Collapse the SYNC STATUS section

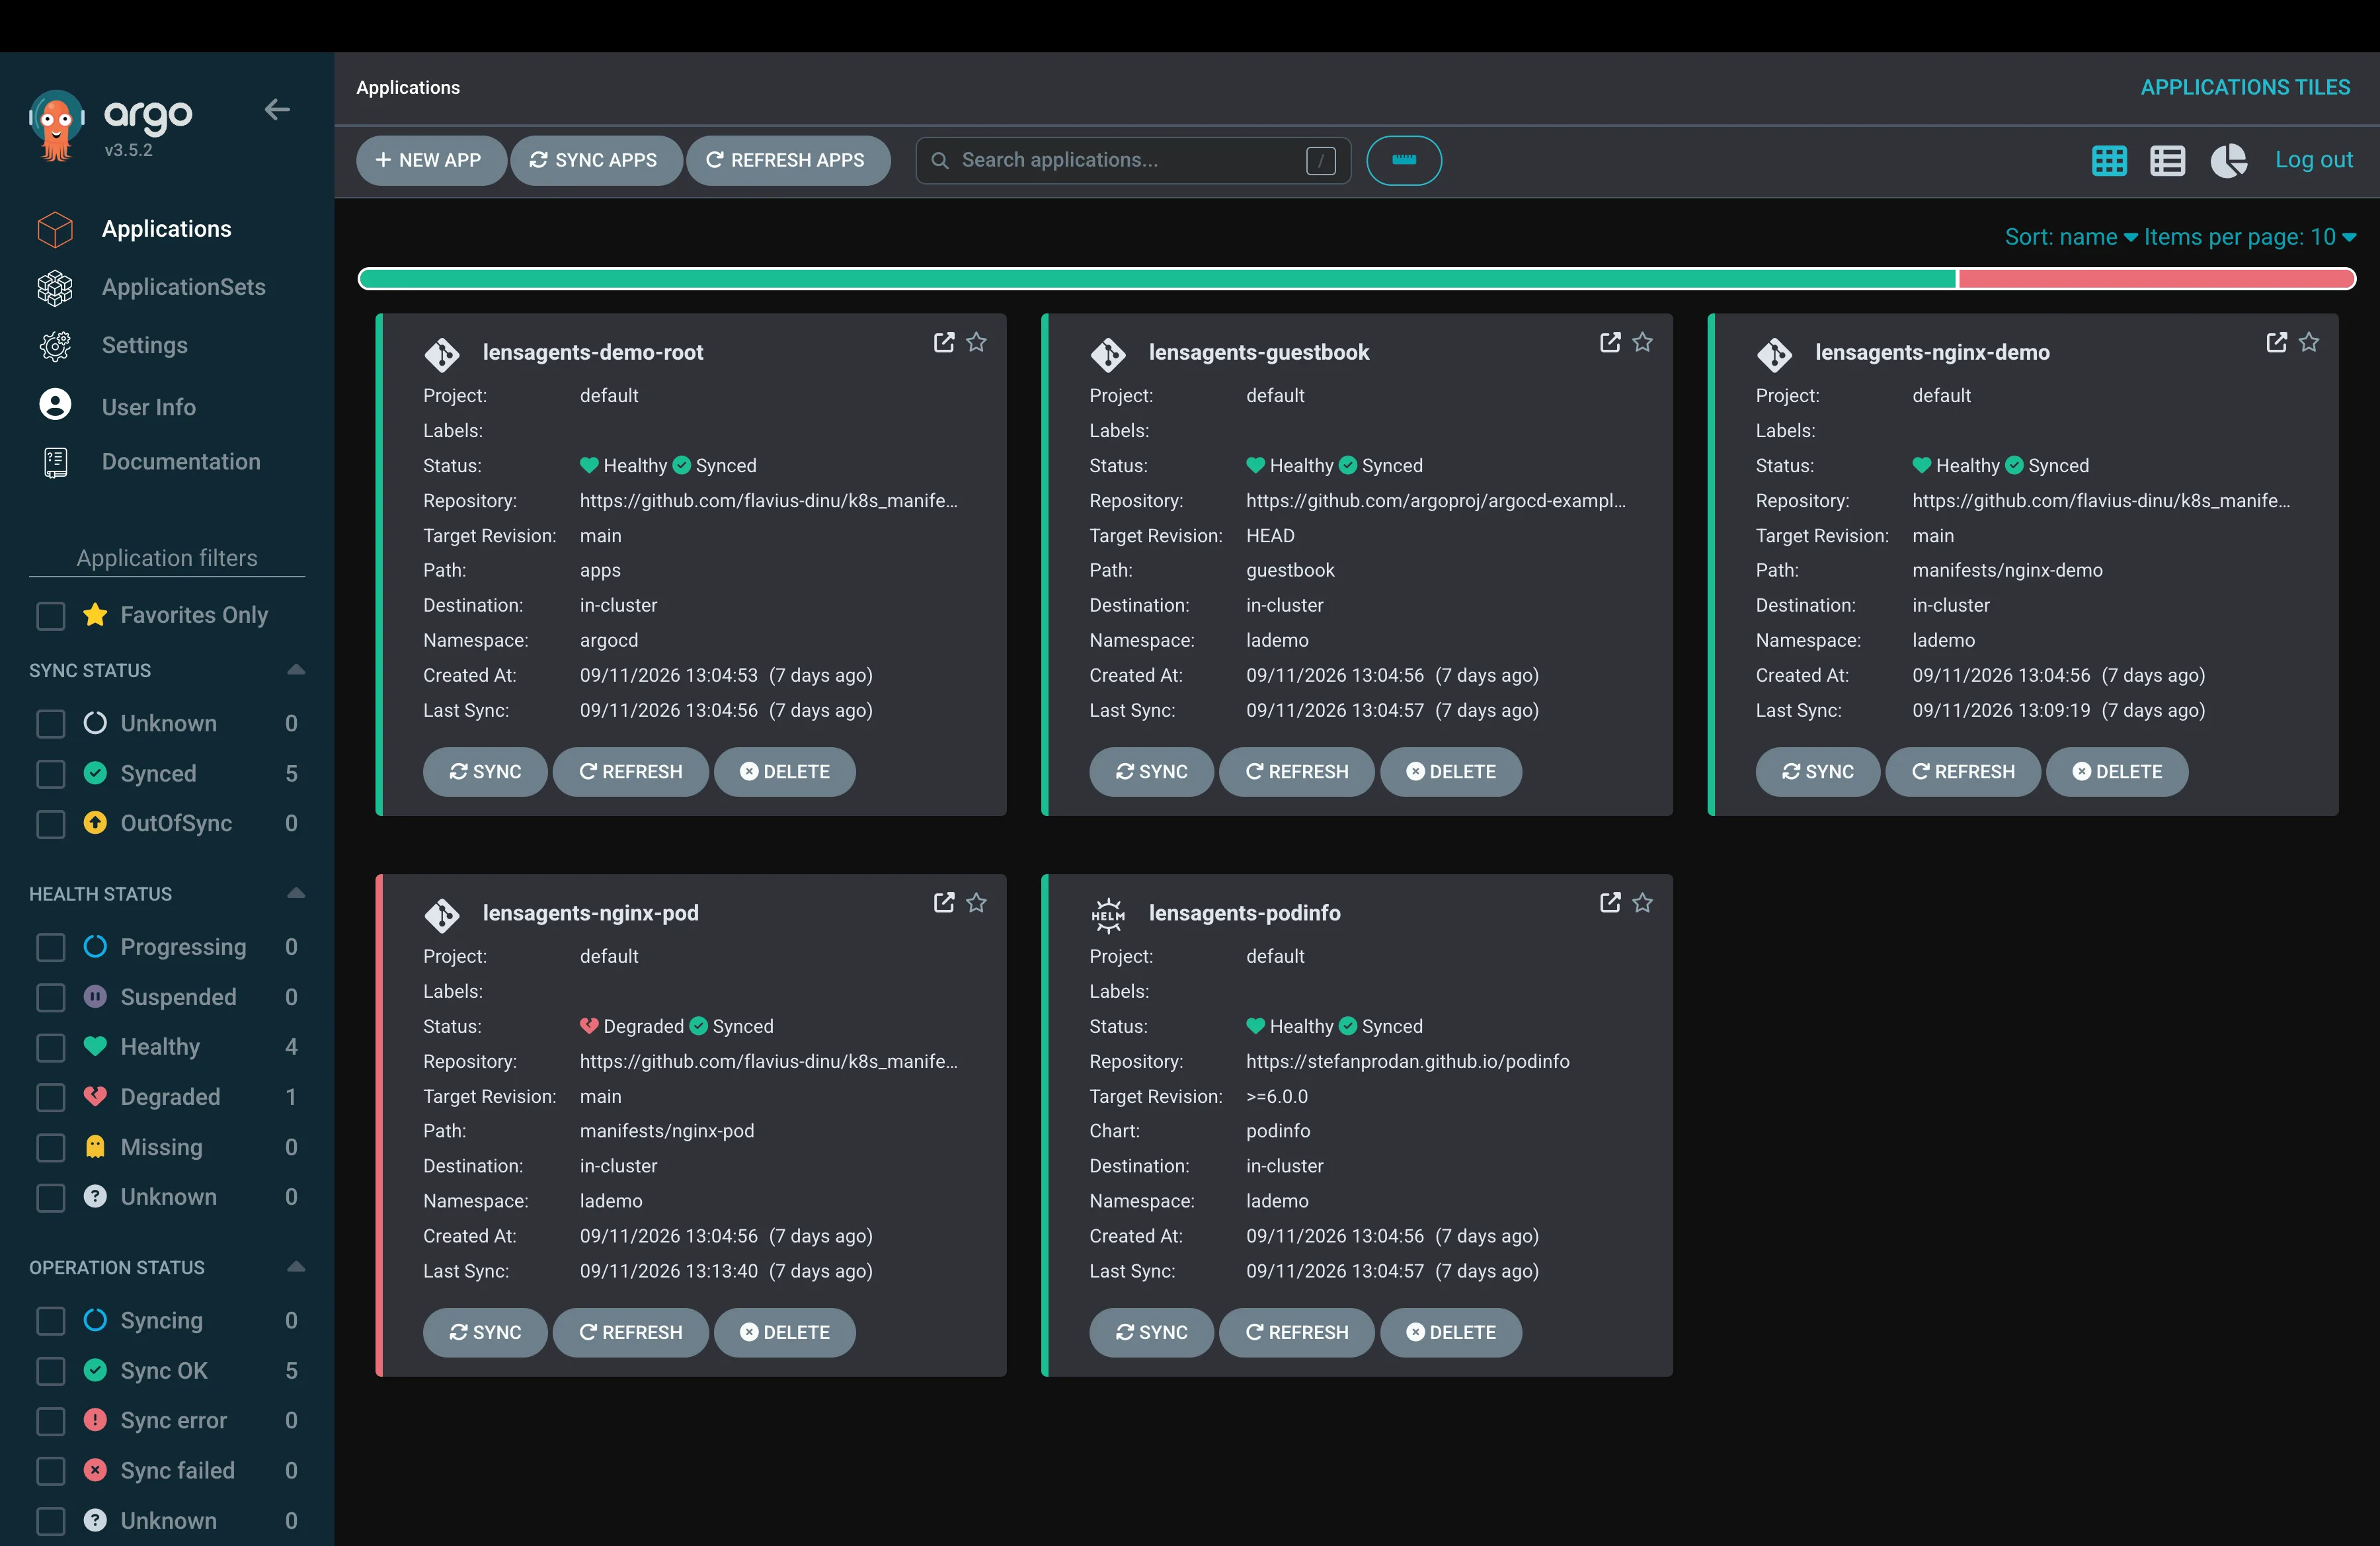pyautogui.click(x=295, y=669)
